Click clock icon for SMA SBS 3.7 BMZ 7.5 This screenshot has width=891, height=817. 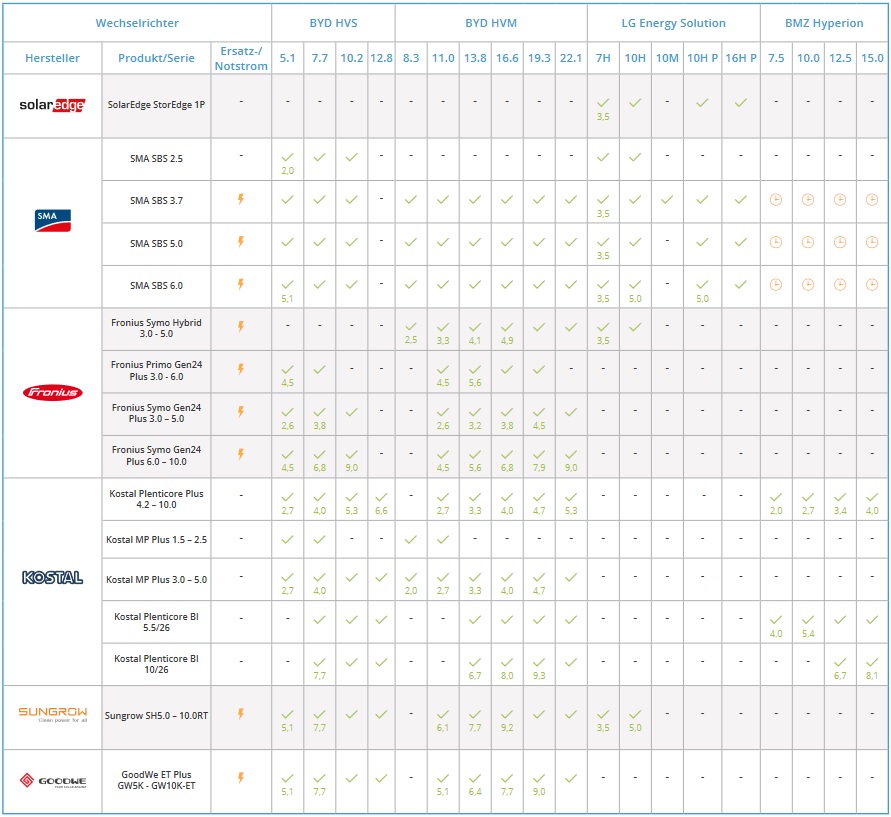coord(776,200)
